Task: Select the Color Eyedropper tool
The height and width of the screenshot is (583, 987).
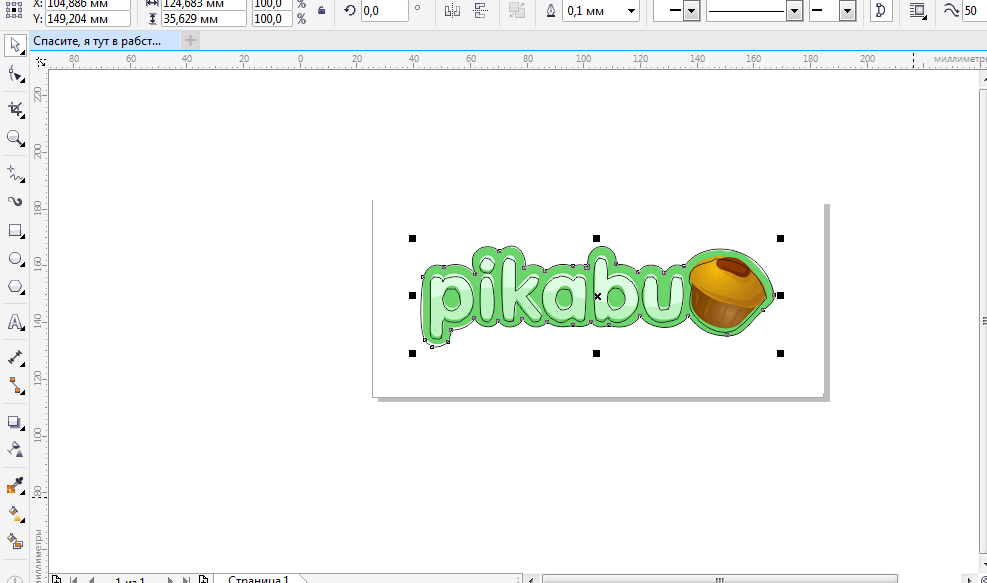Action: (15, 486)
